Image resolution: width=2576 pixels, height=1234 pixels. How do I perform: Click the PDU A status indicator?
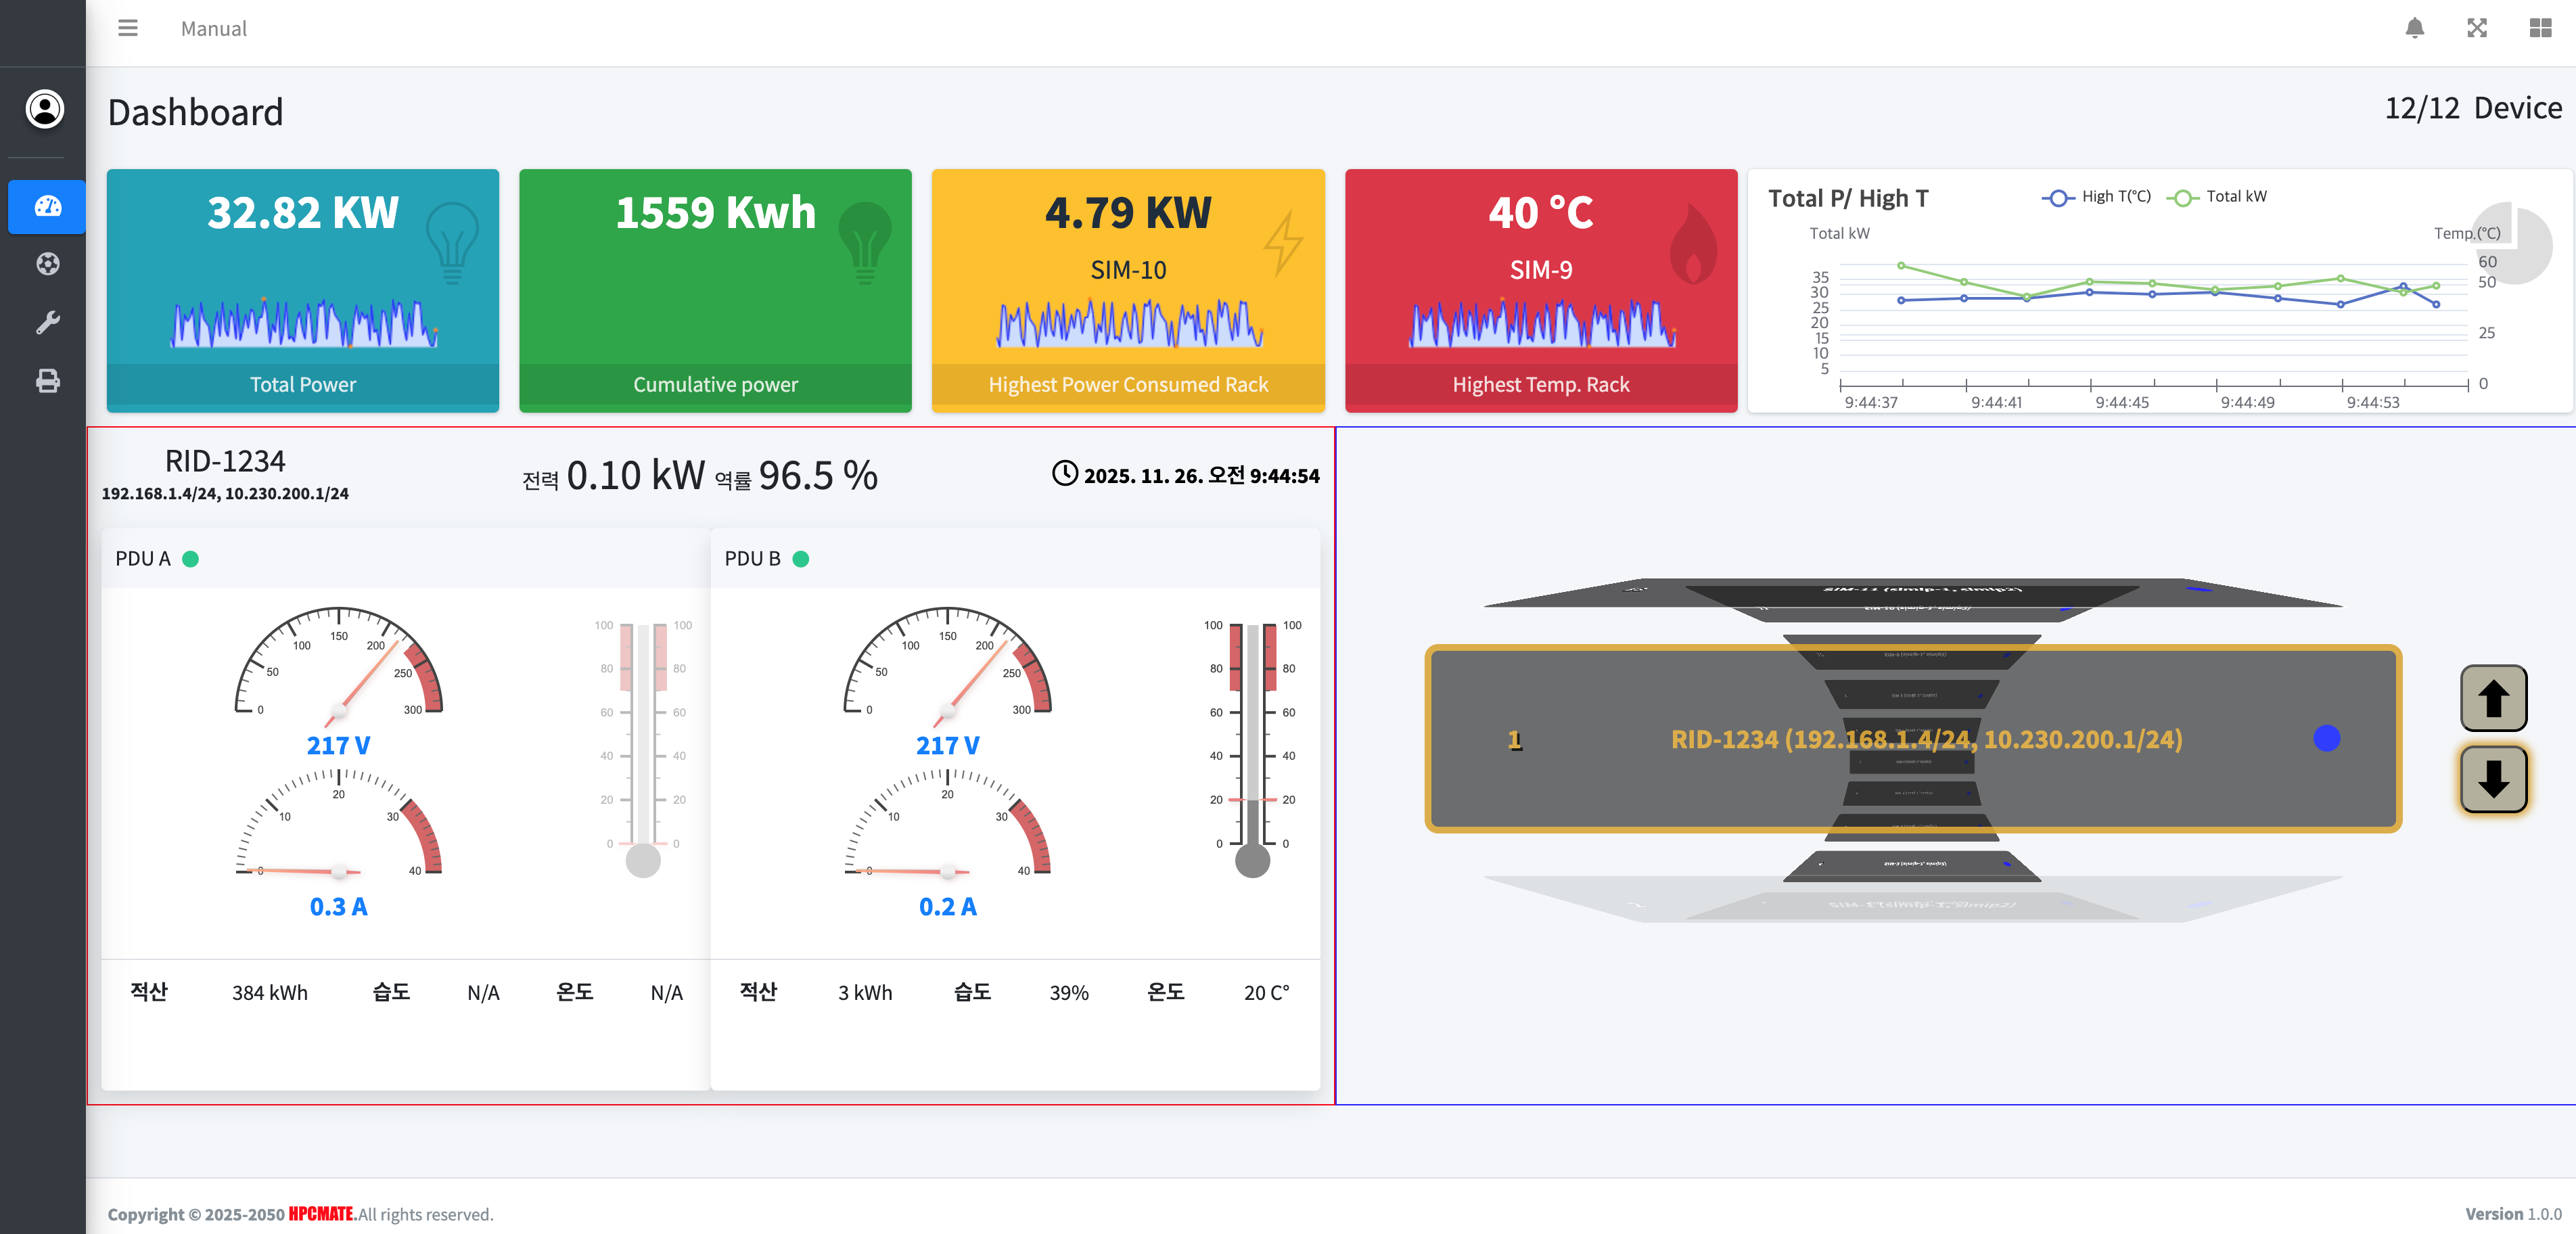191,559
